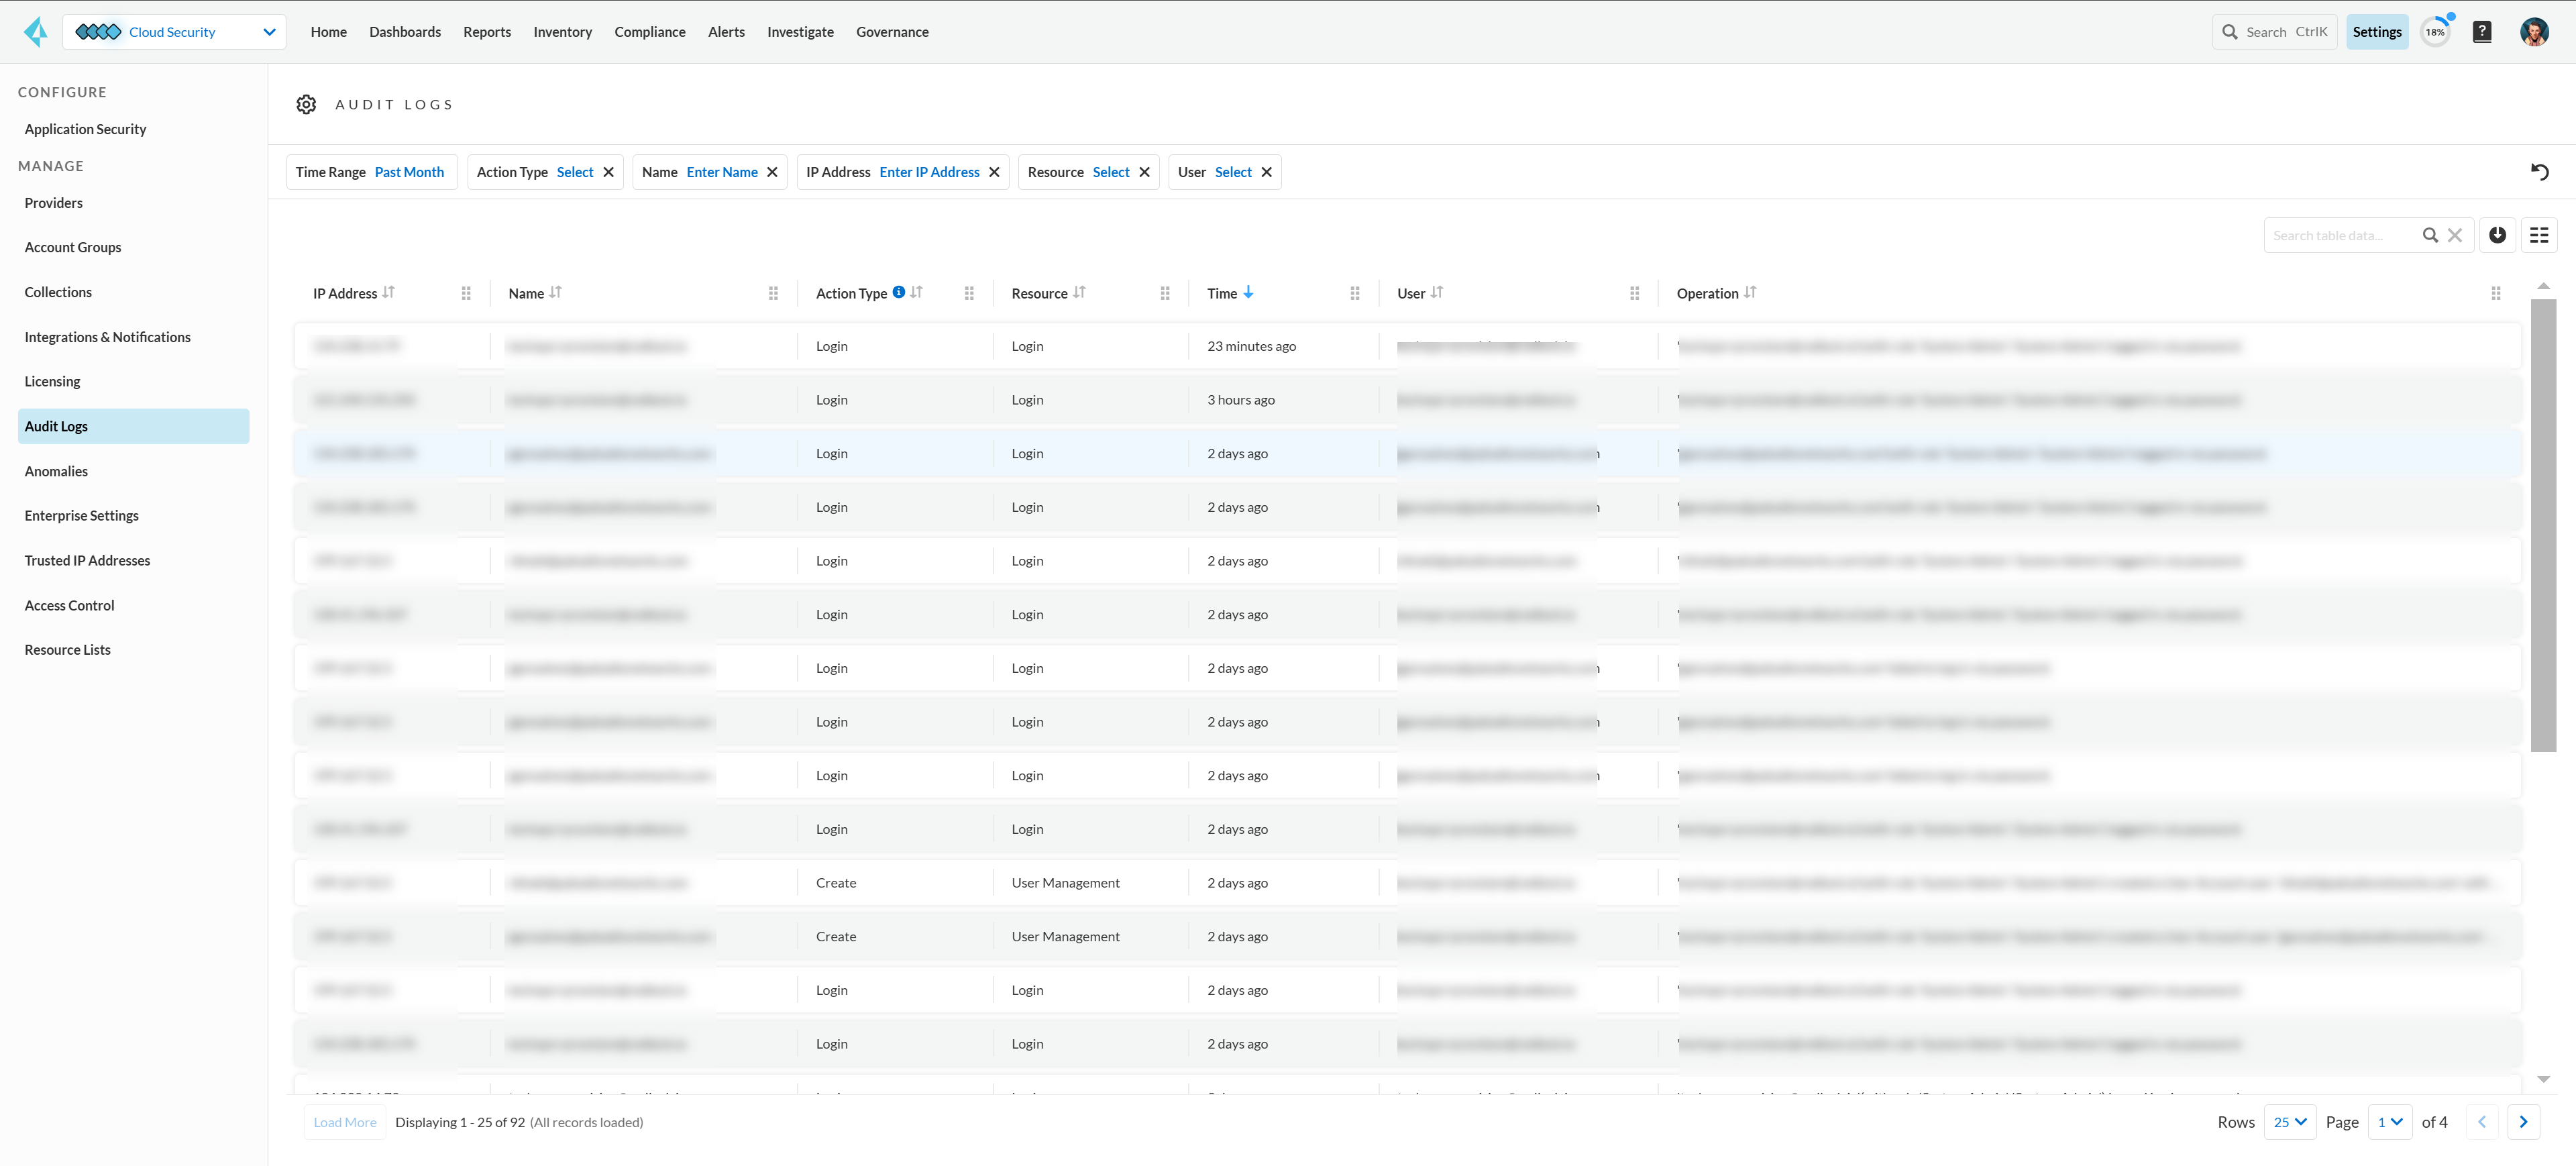
Task: Open the User Select dropdown
Action: (1233, 172)
